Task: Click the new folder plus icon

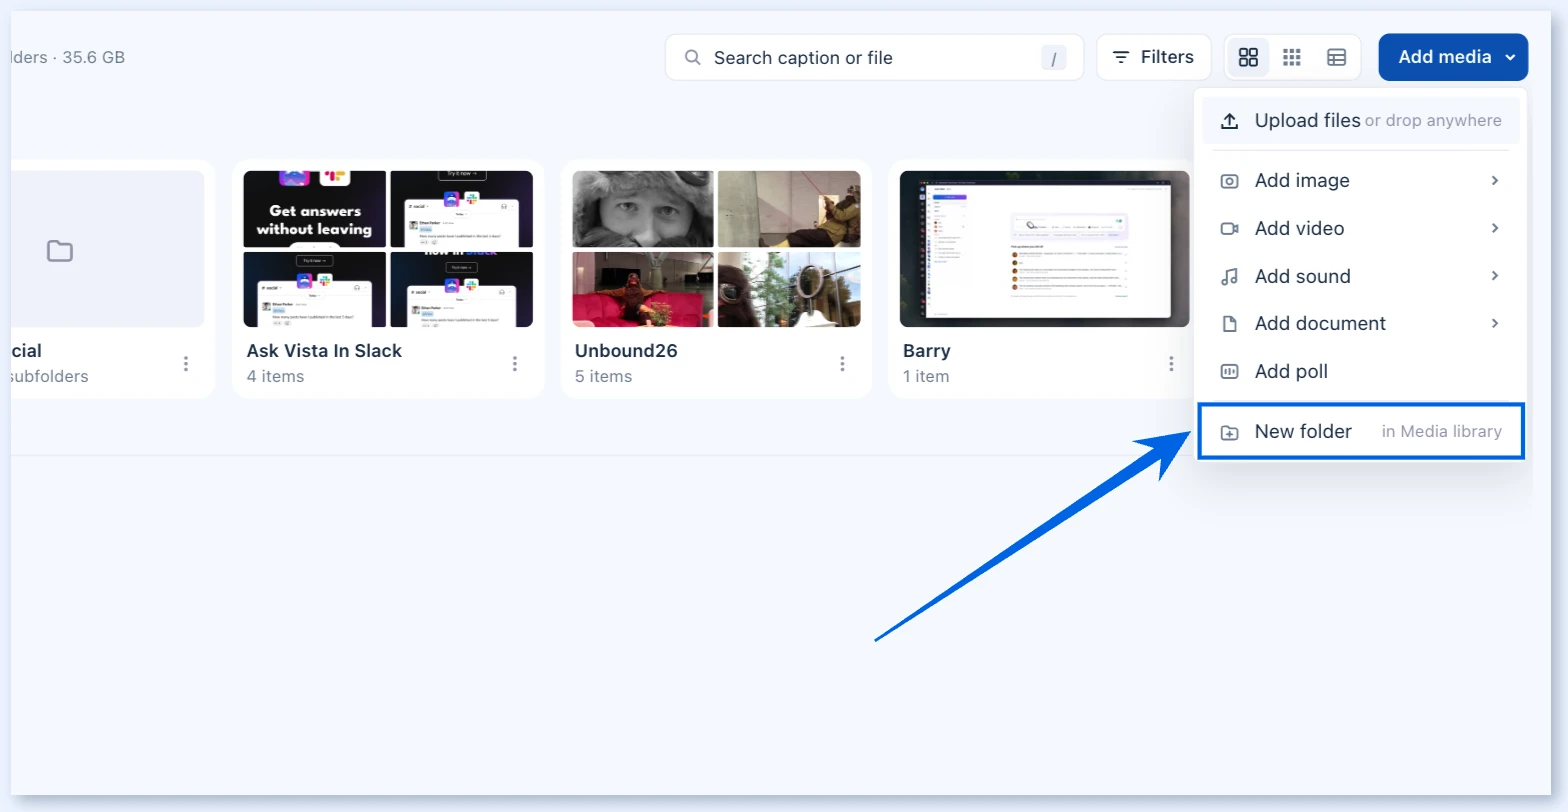Action: click(x=1230, y=433)
